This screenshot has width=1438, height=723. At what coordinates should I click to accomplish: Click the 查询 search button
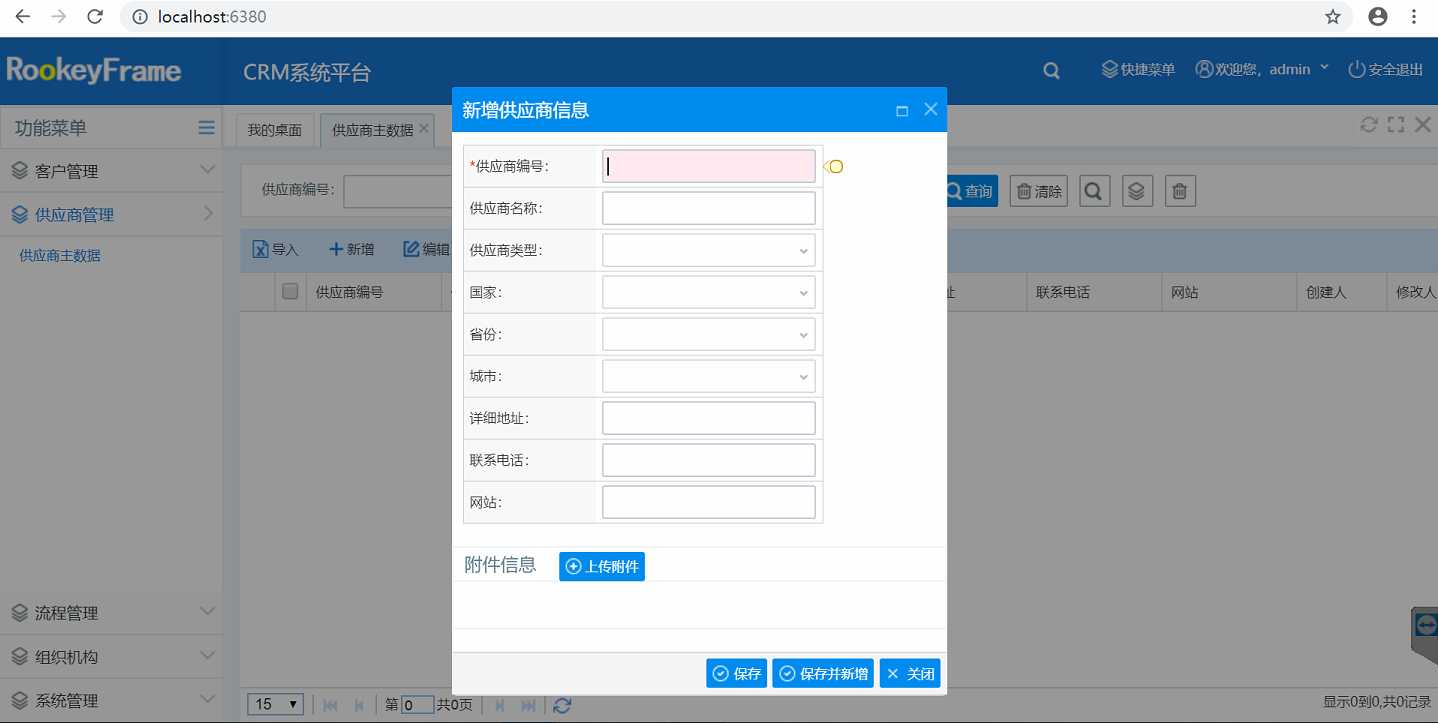pos(970,191)
